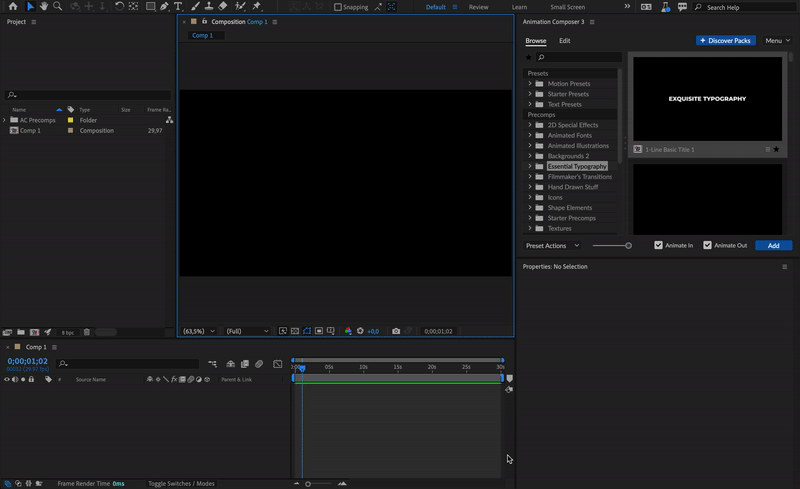800x489 pixels.
Task: Select the Horizontal Type tool
Action: click(x=178, y=7)
